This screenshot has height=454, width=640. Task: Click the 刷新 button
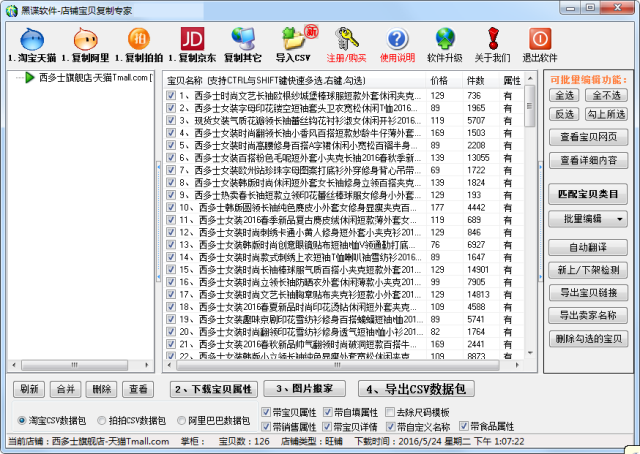29,389
